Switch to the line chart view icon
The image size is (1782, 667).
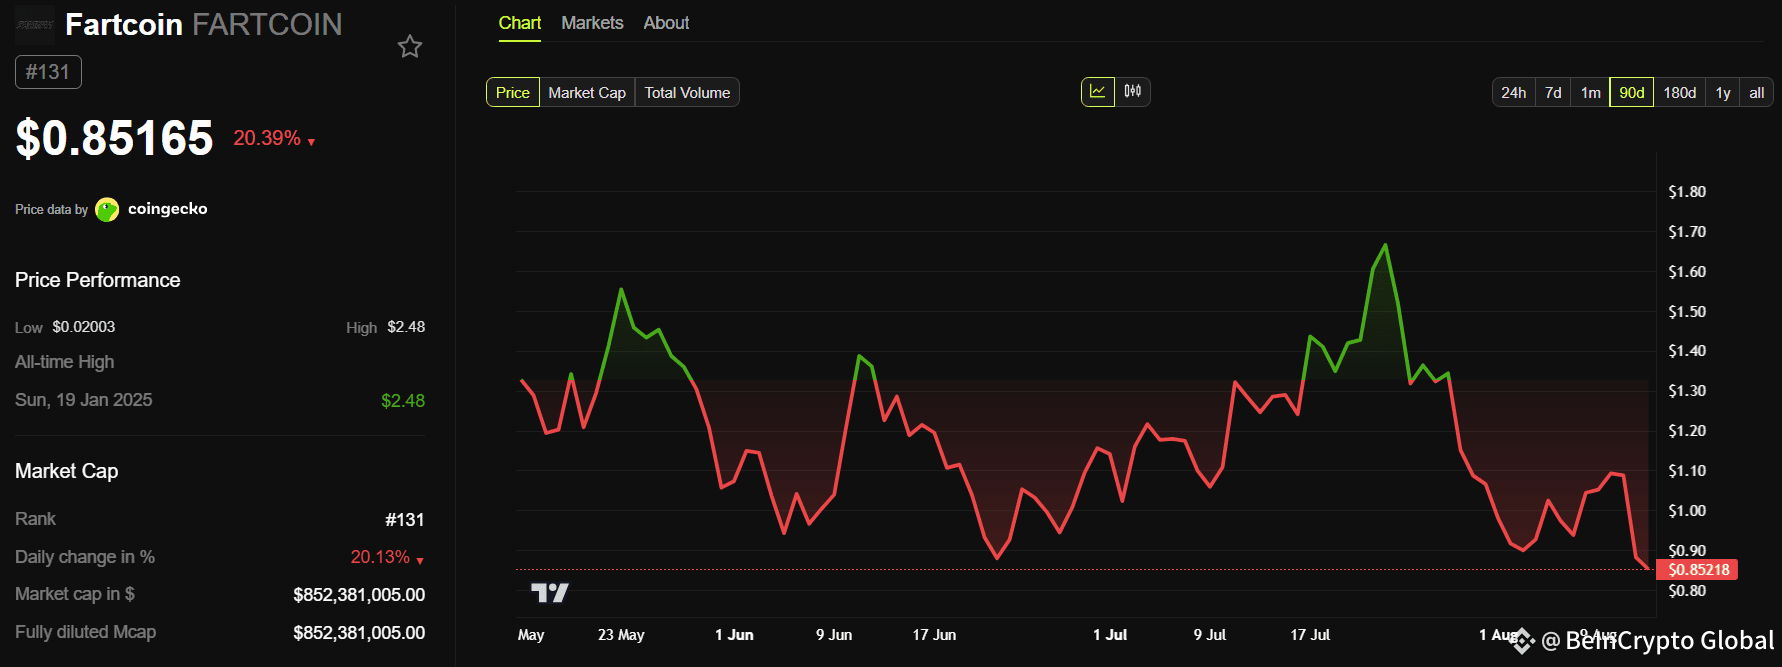coord(1098,92)
